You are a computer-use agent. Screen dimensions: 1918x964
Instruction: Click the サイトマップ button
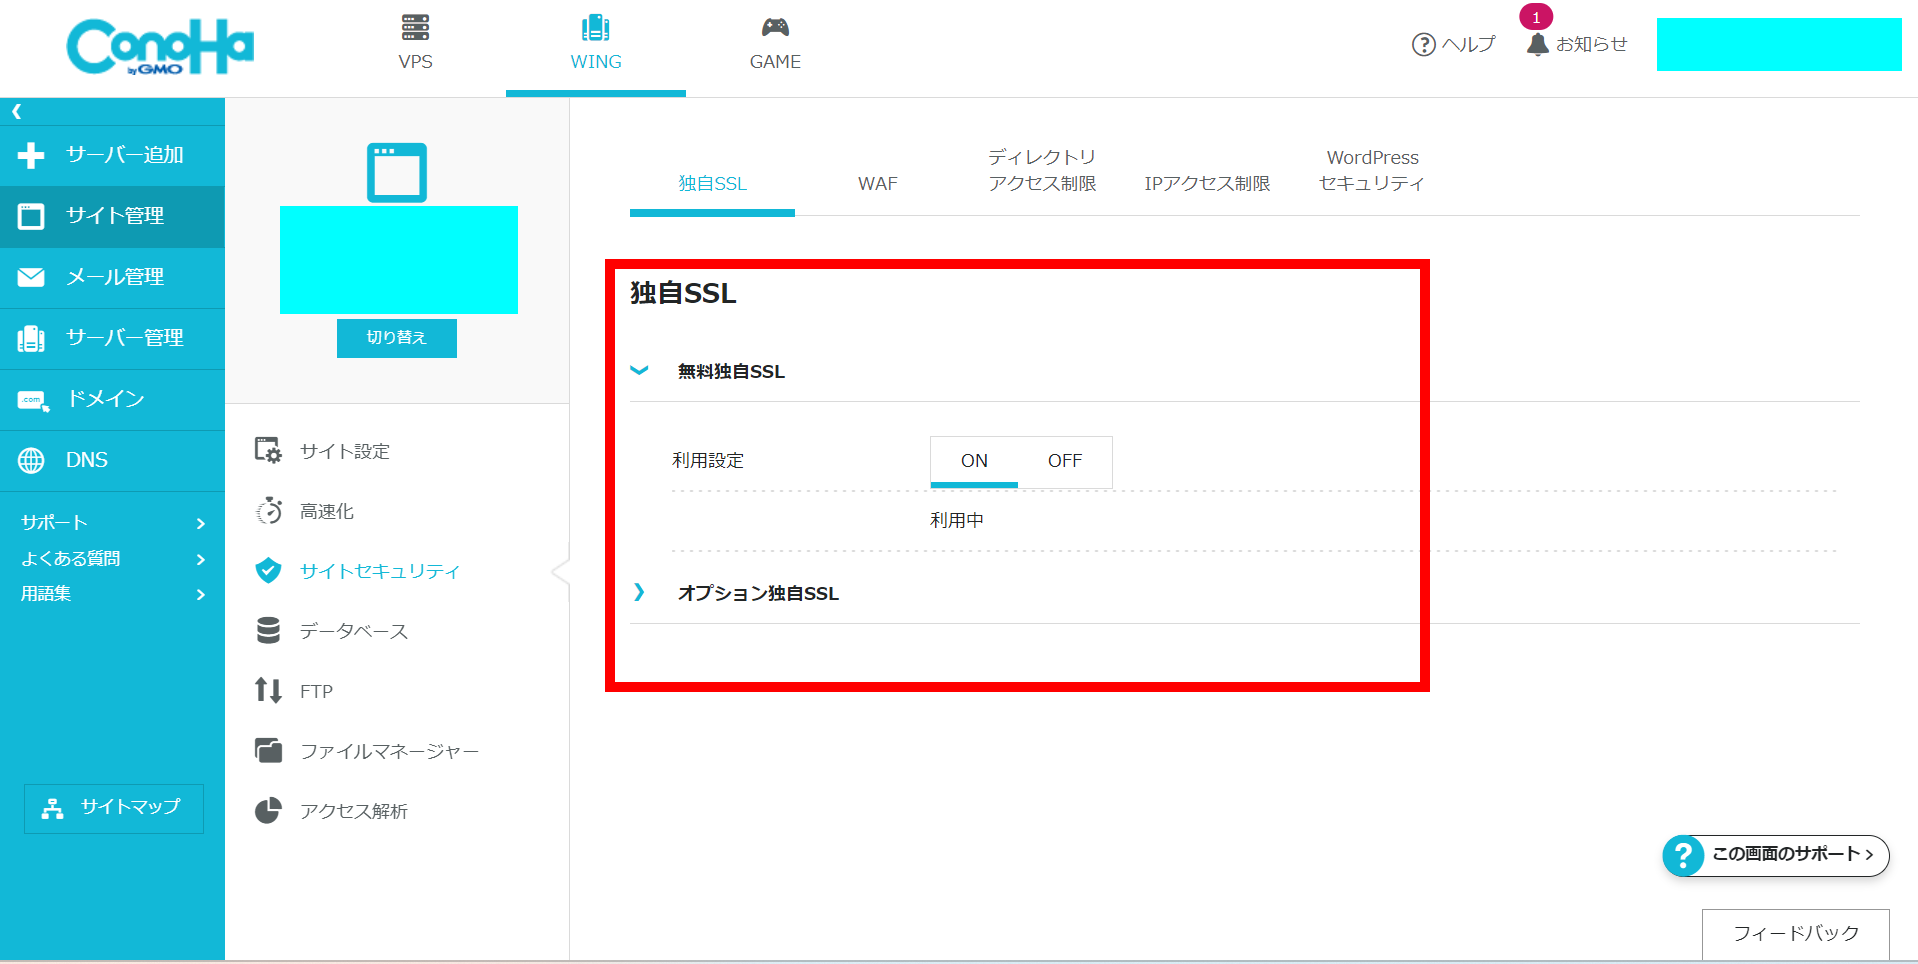114,808
